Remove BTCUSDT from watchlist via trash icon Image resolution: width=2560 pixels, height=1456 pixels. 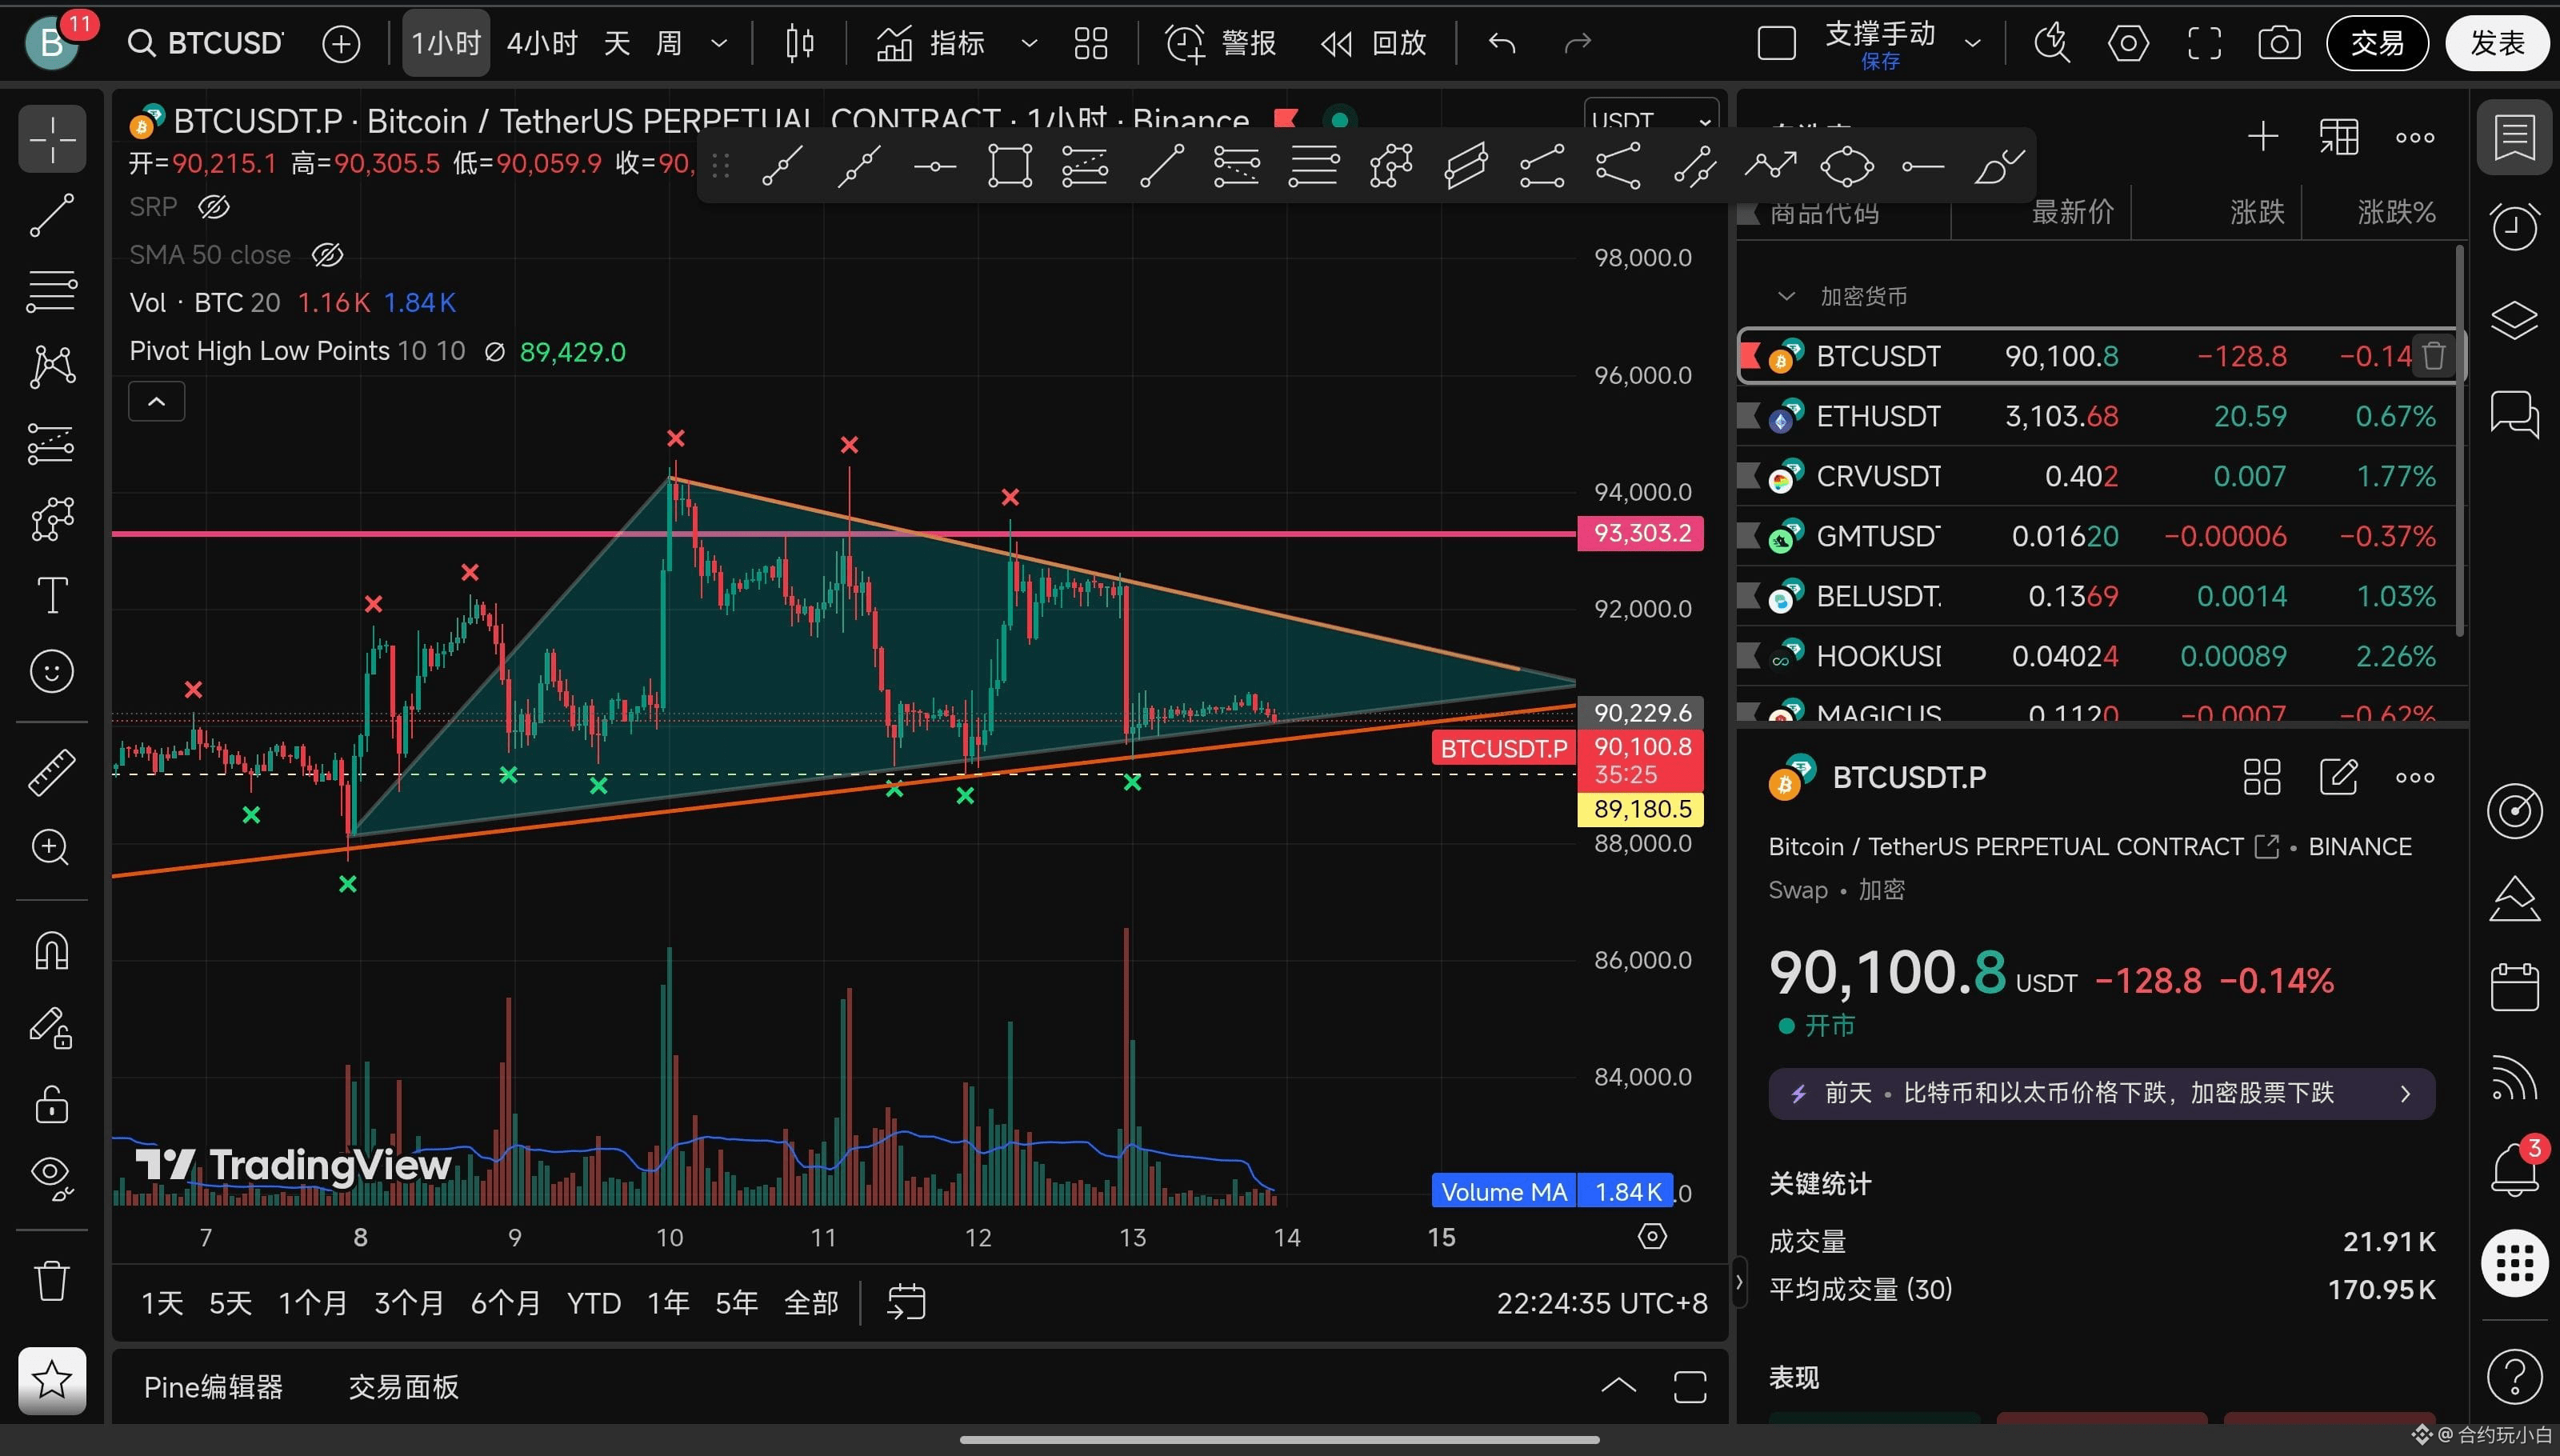2434,356
